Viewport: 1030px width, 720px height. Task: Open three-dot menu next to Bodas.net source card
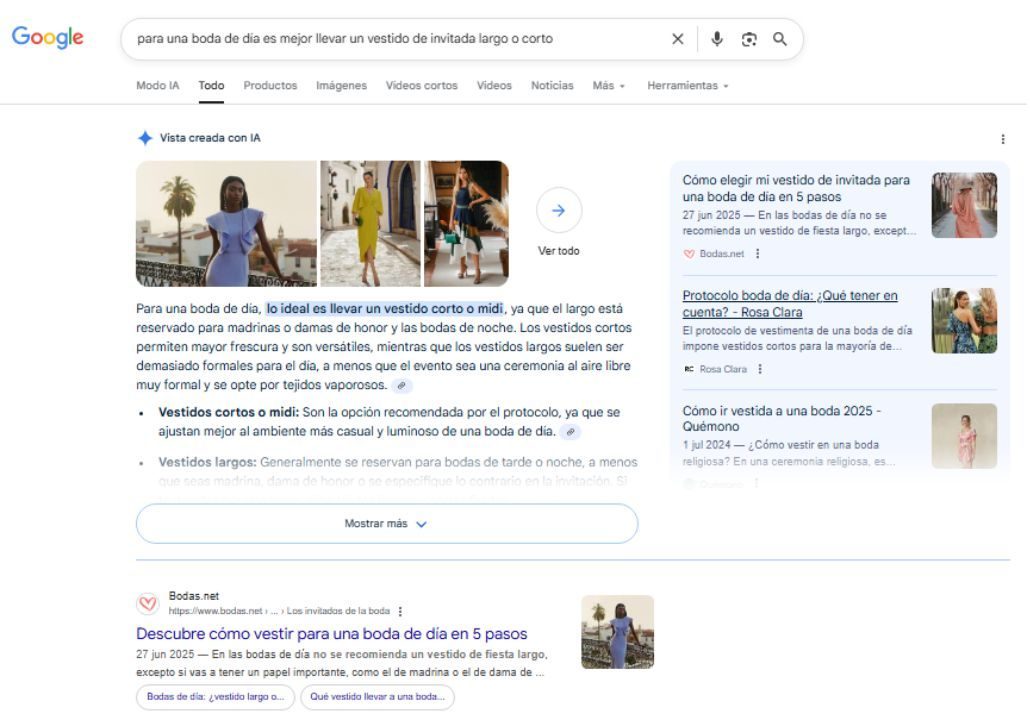click(x=757, y=254)
